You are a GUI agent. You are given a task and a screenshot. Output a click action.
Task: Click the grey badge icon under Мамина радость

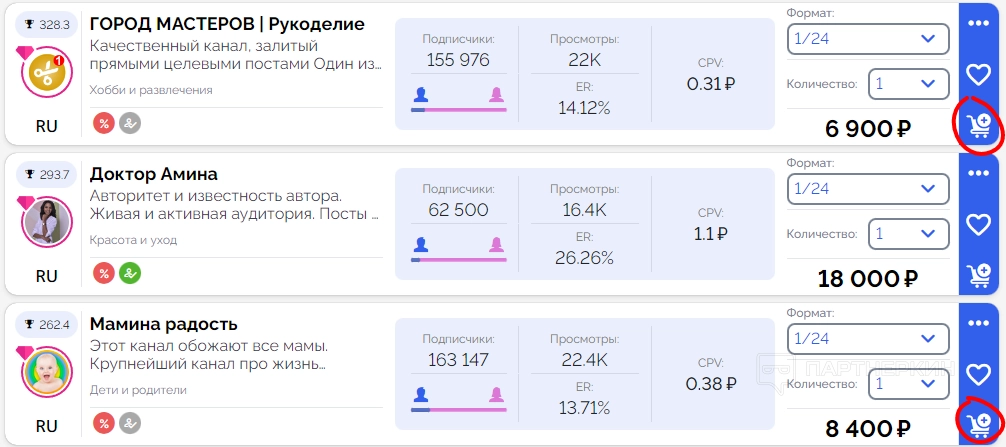tap(130, 423)
